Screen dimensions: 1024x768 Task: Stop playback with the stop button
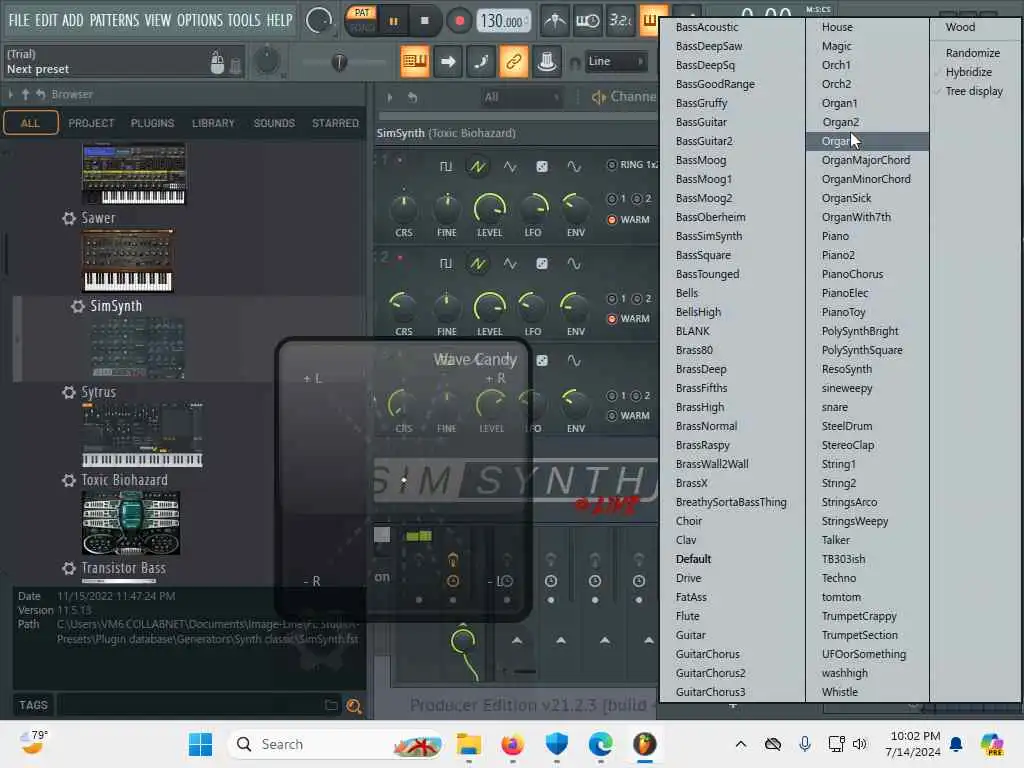coord(424,21)
